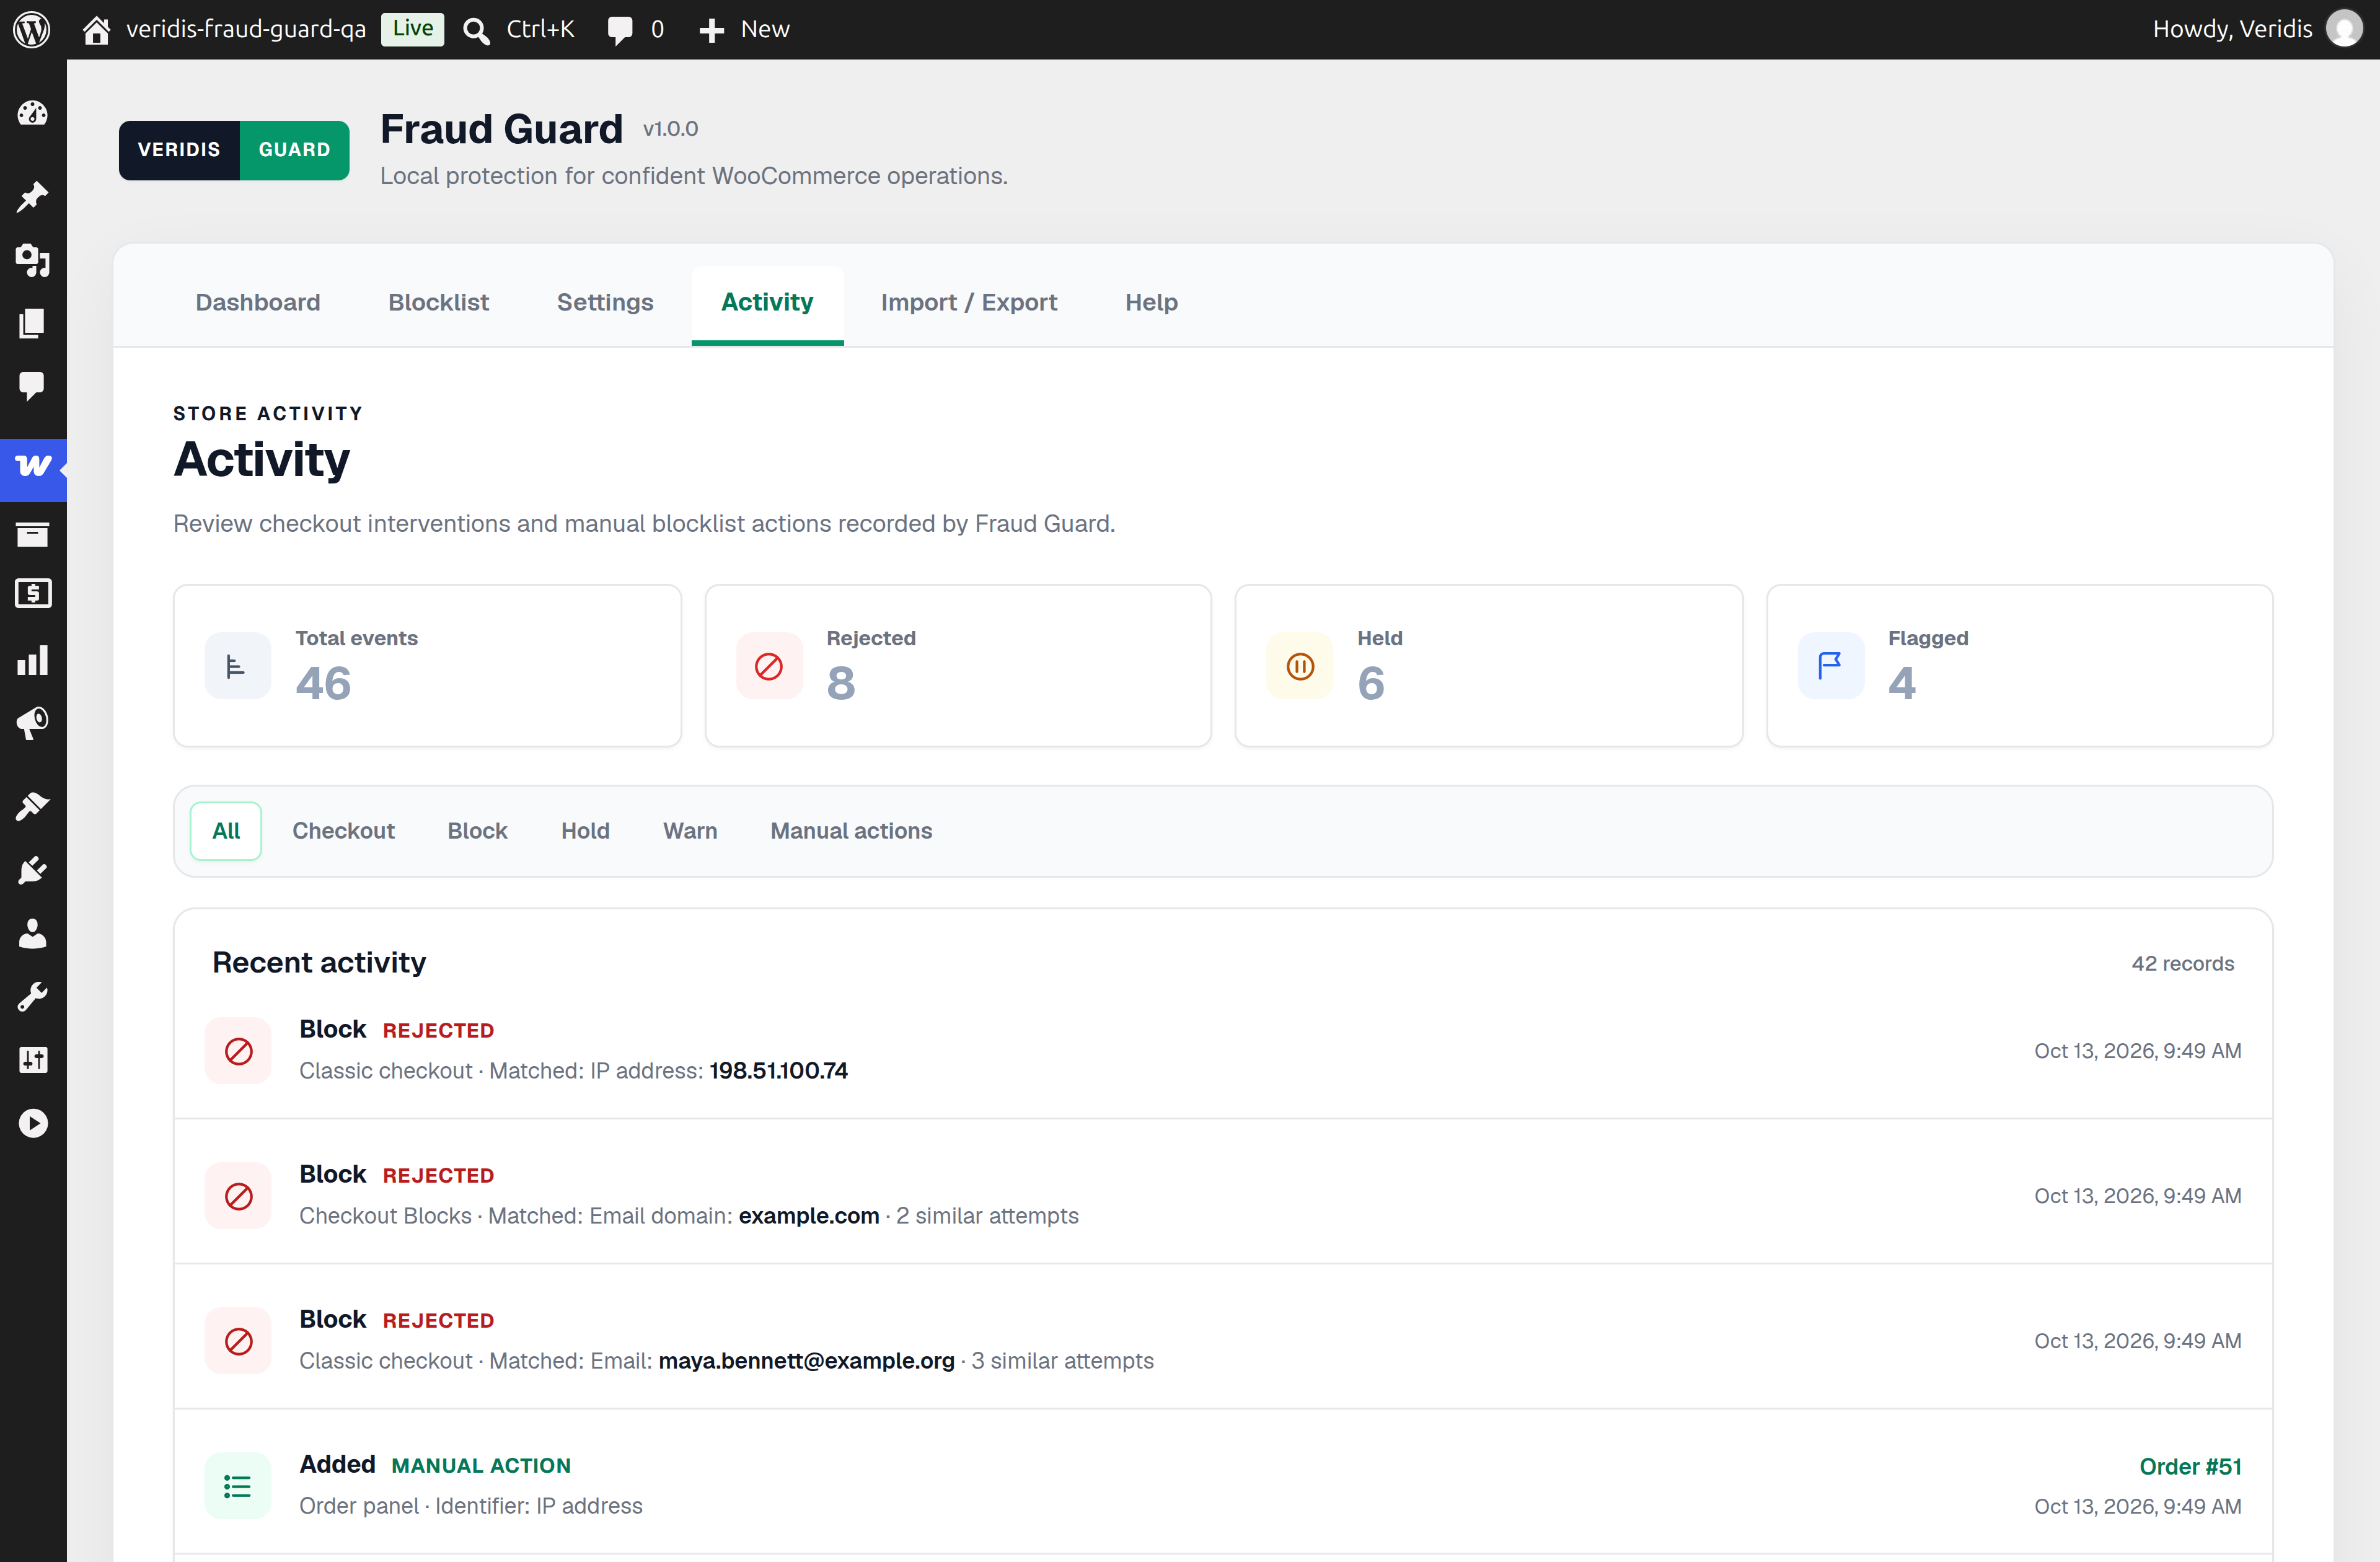This screenshot has height=1562, width=2380.
Task: Open Analytics bar chart icon in sidebar
Action: 33,660
